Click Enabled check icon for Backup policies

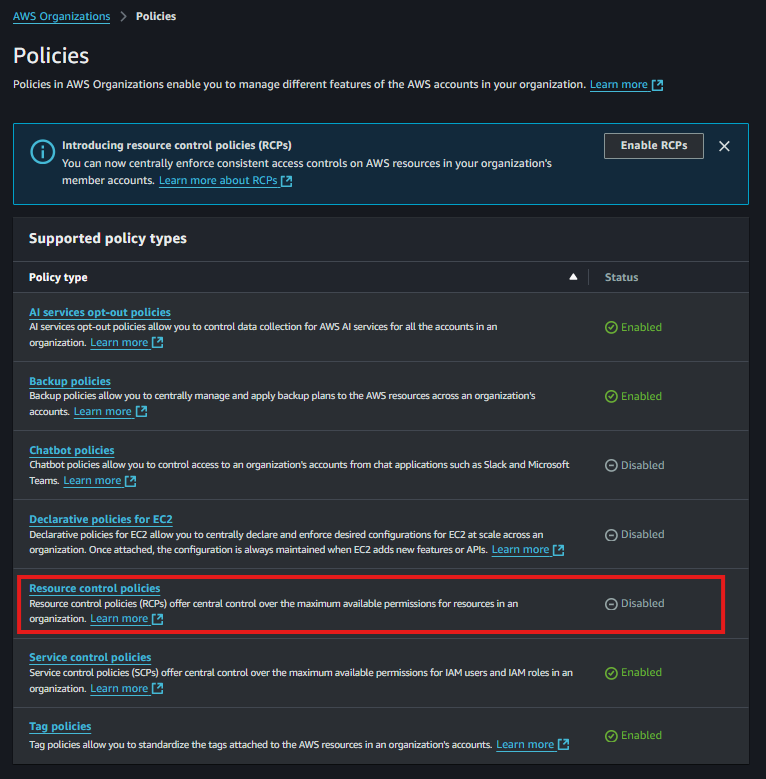tap(611, 396)
